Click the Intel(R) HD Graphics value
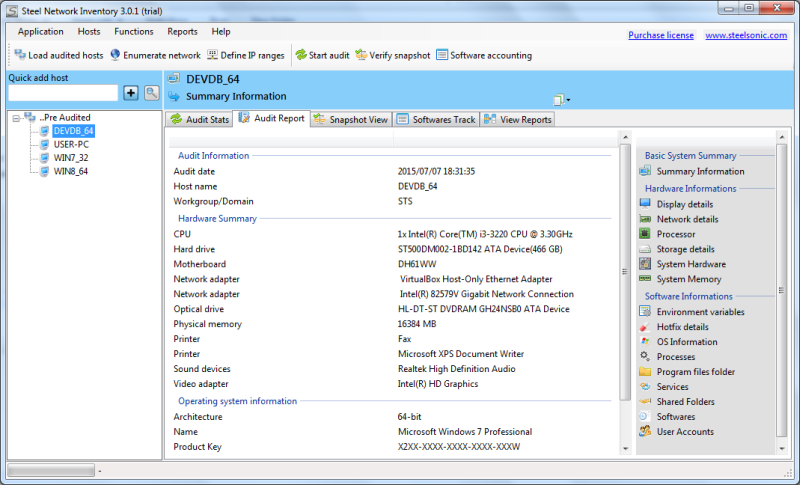Viewport: 800px width, 485px height. click(x=438, y=384)
